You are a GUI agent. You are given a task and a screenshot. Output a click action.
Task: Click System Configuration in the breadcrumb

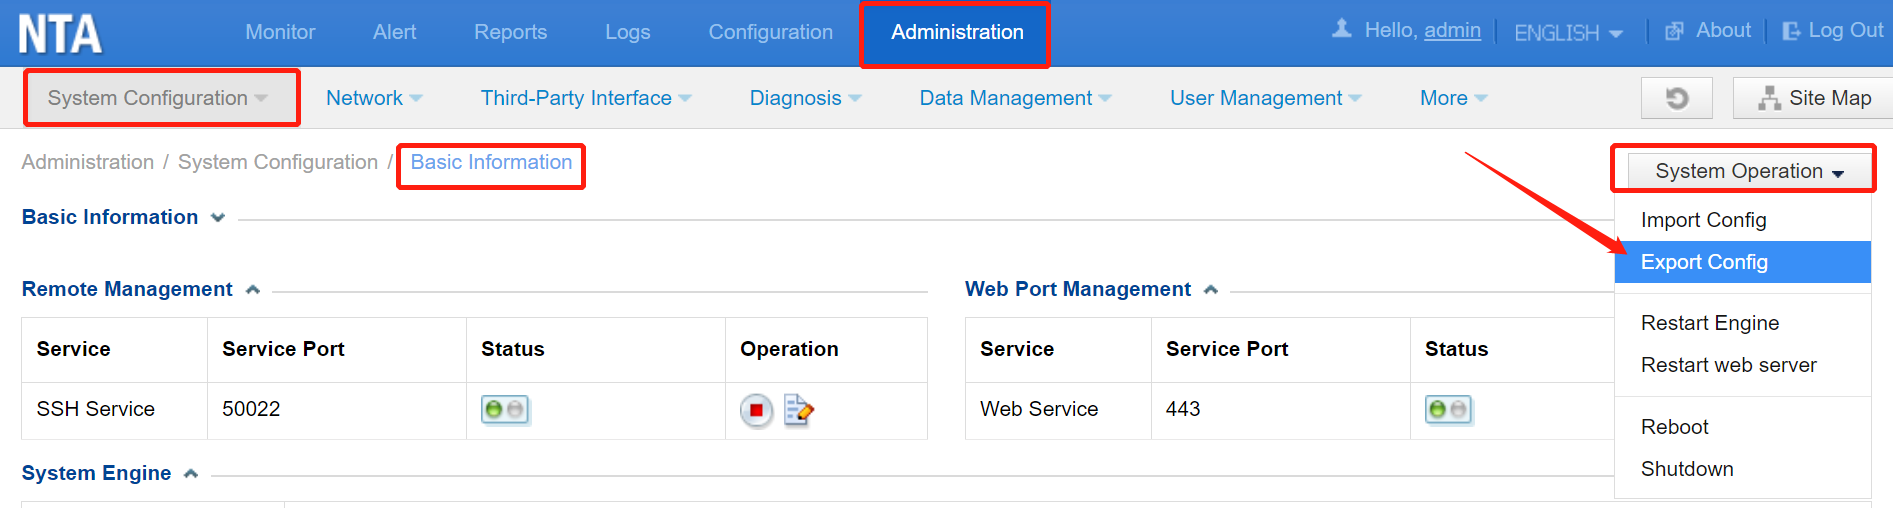277,162
